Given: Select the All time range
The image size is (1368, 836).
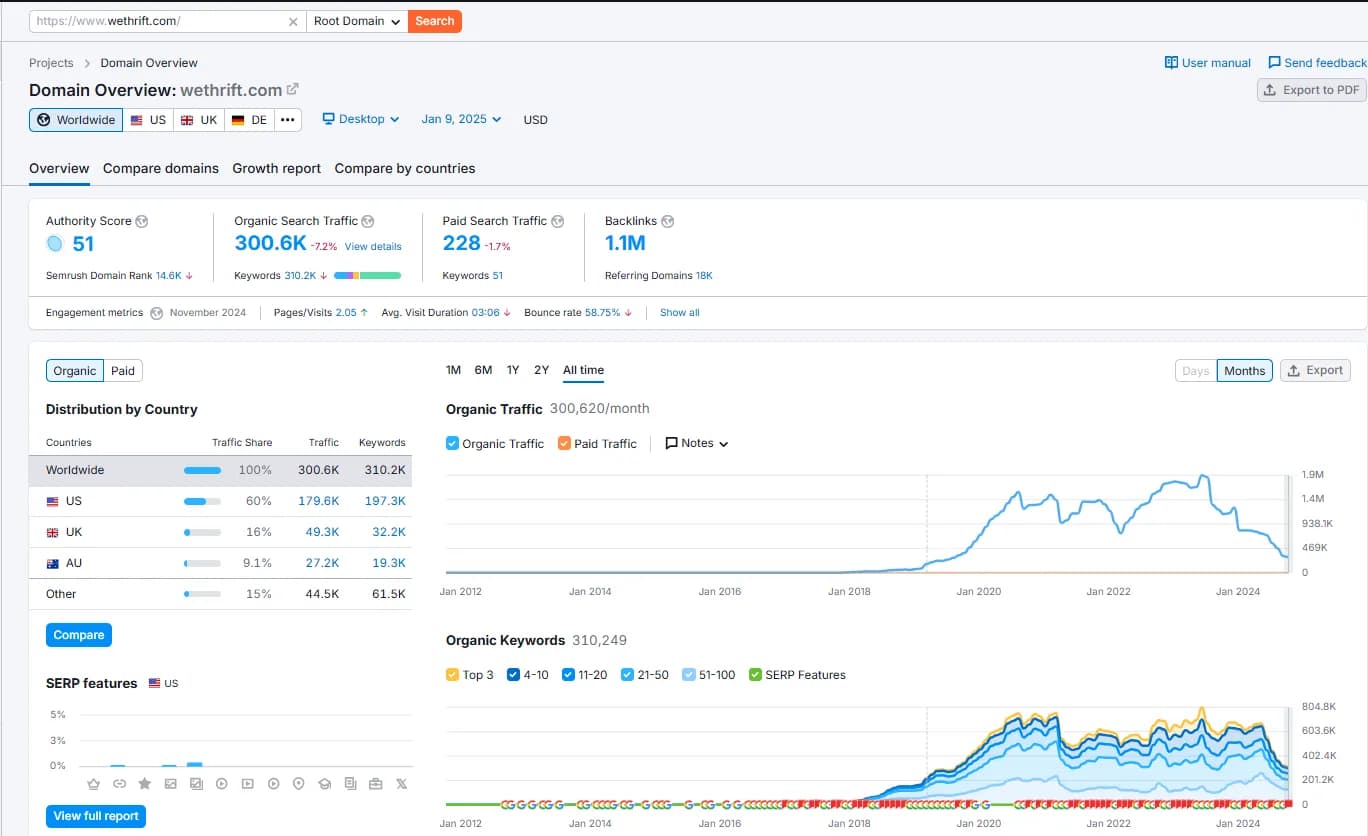Looking at the screenshot, I should point(583,370).
